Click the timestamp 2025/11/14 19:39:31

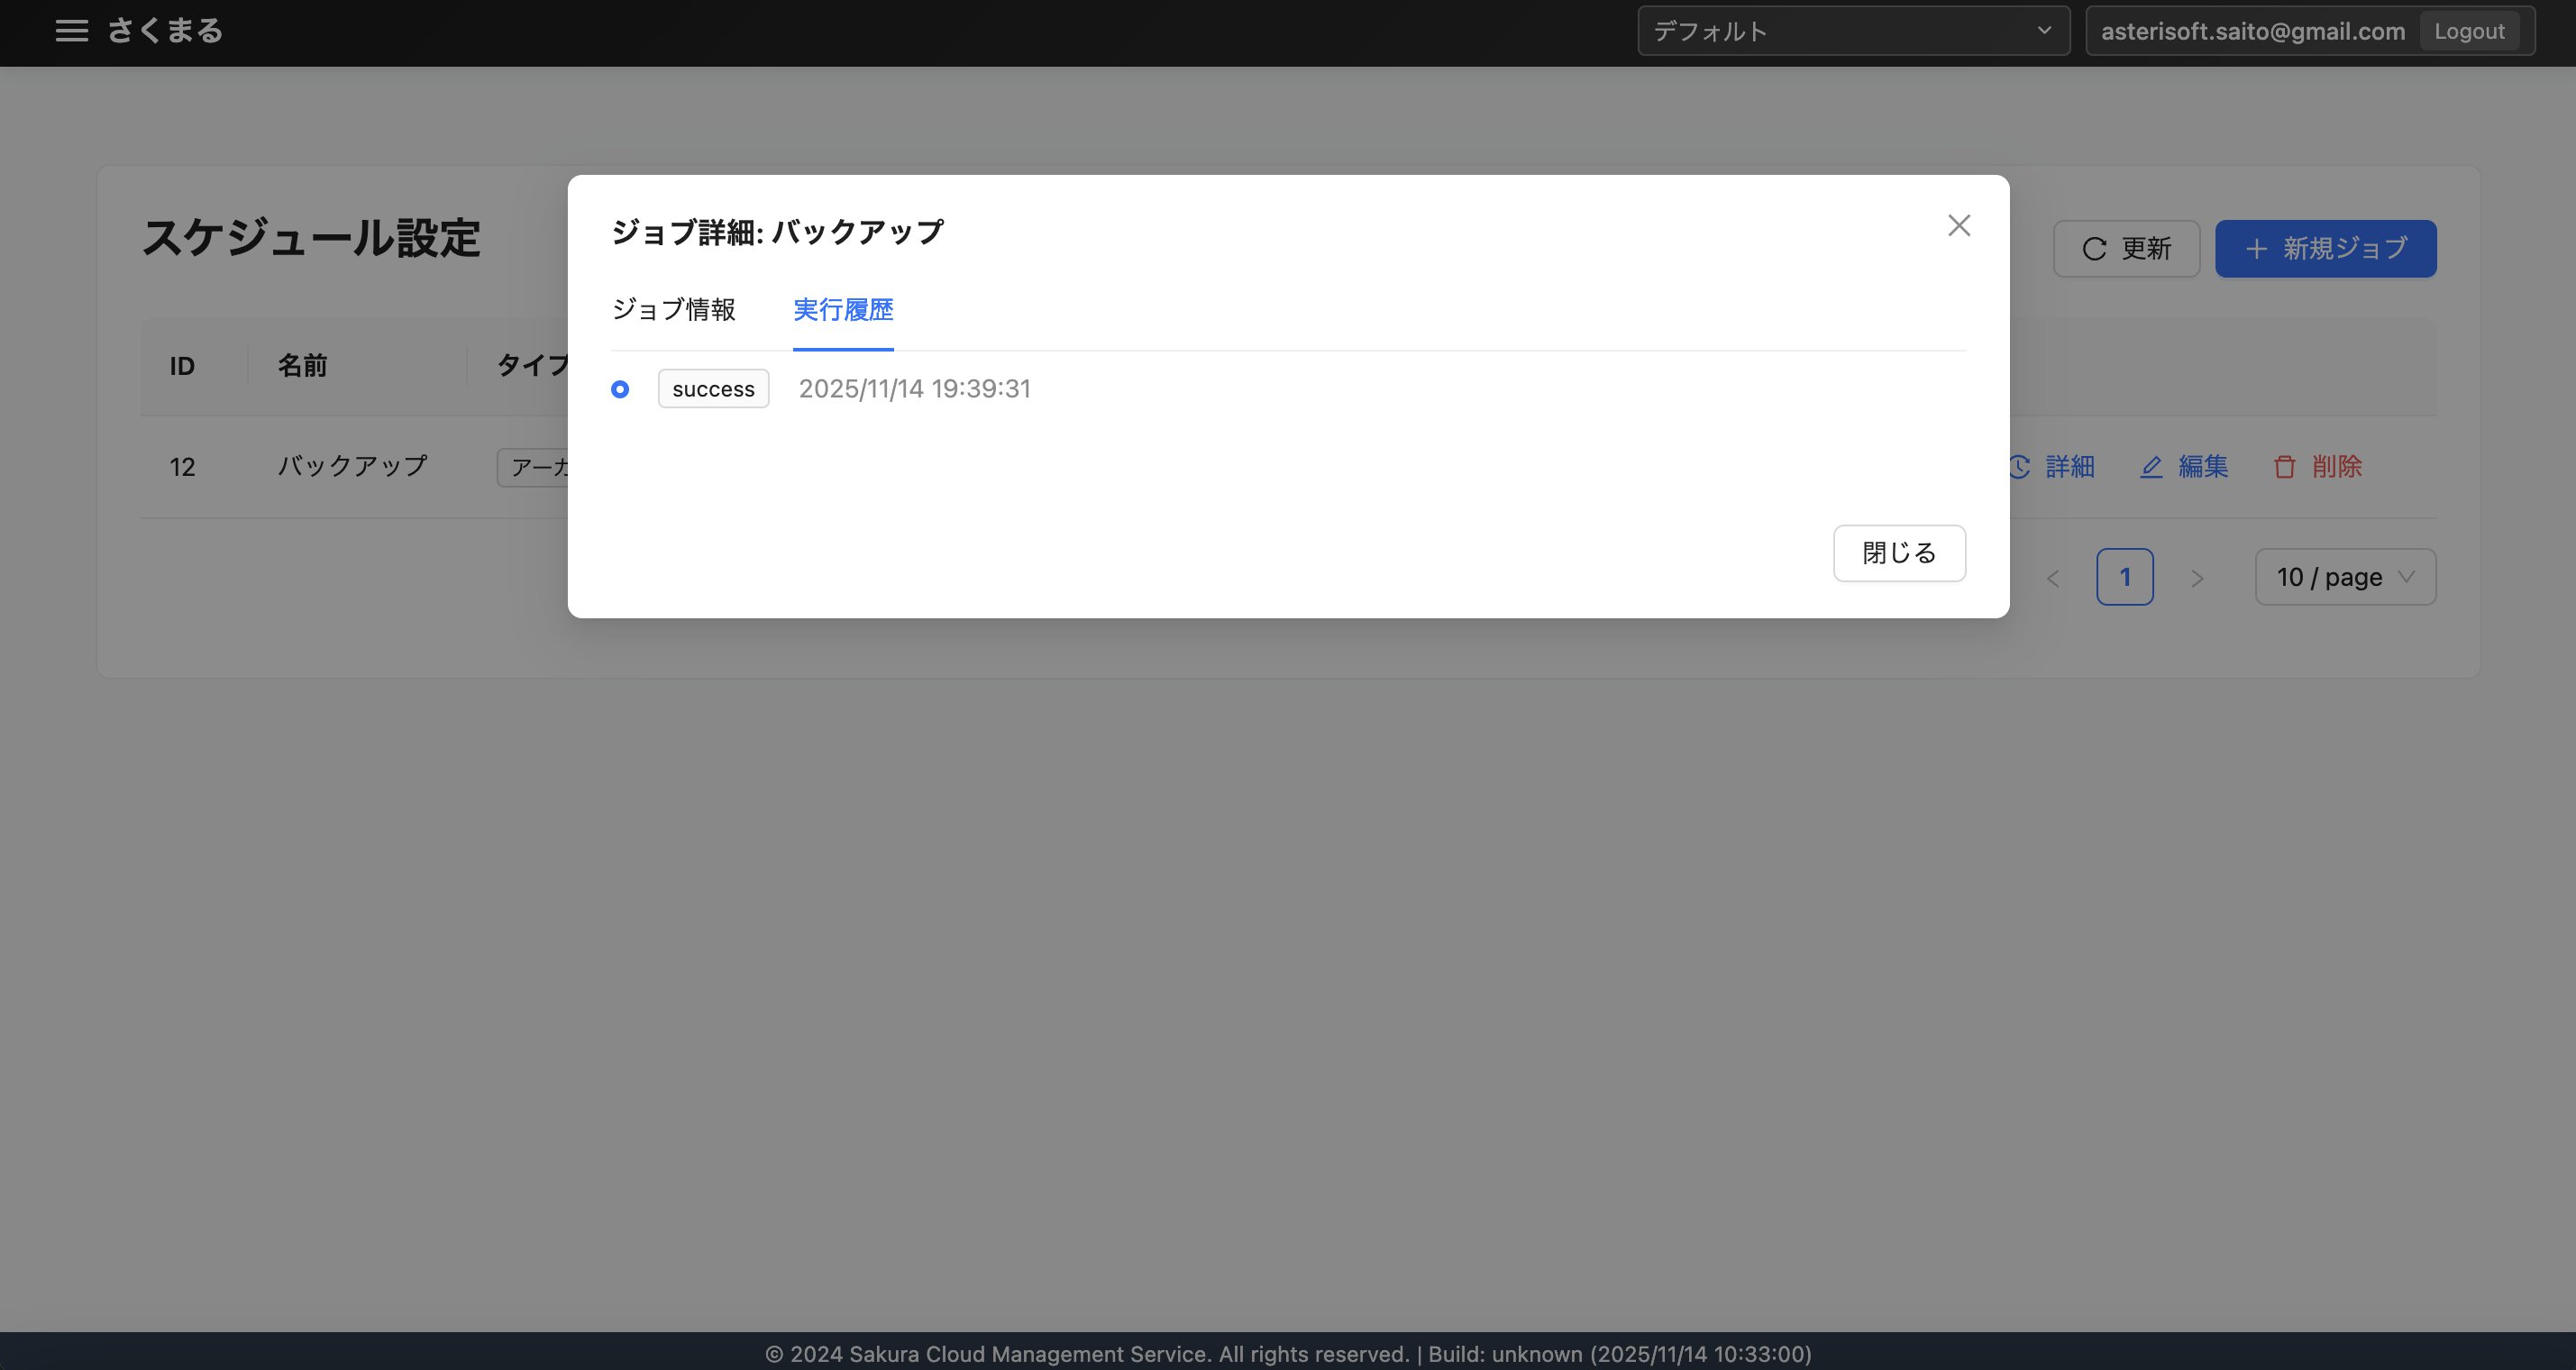pyautogui.click(x=915, y=389)
